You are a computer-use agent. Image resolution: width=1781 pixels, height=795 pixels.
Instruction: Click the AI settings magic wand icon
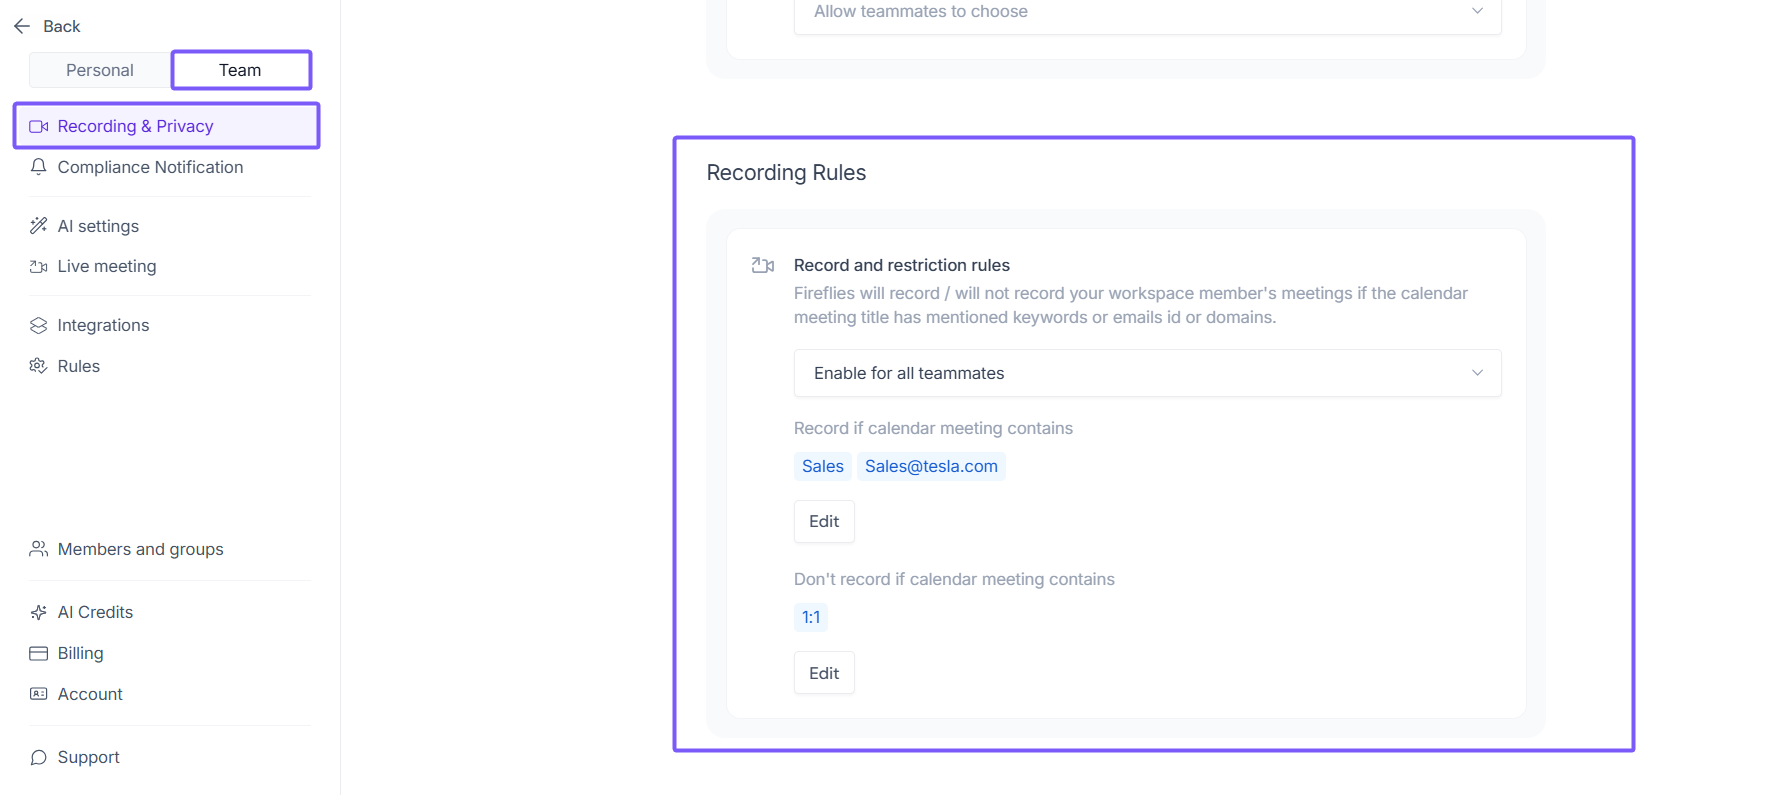pos(39,226)
